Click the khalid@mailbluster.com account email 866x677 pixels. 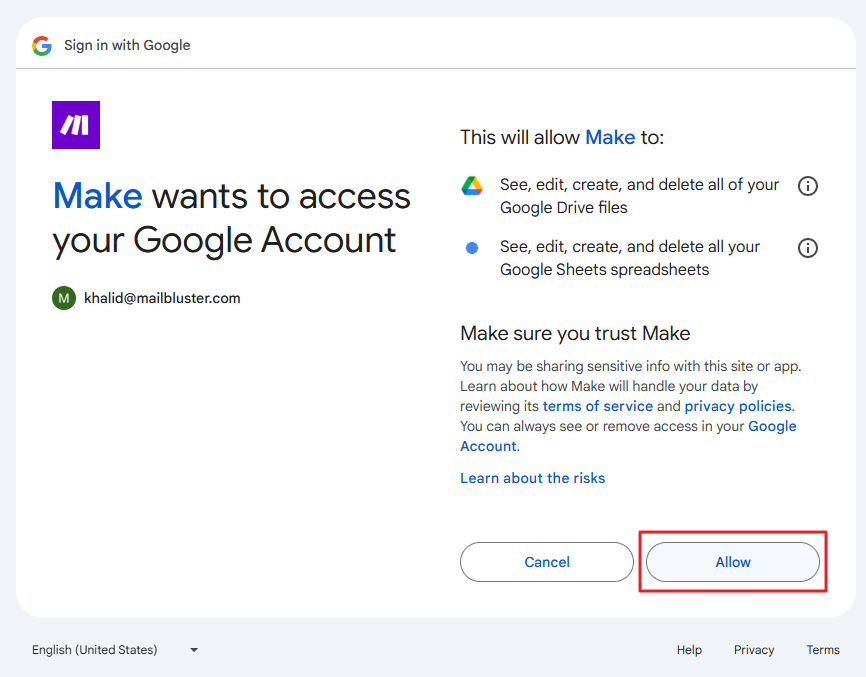pyautogui.click(x=162, y=298)
